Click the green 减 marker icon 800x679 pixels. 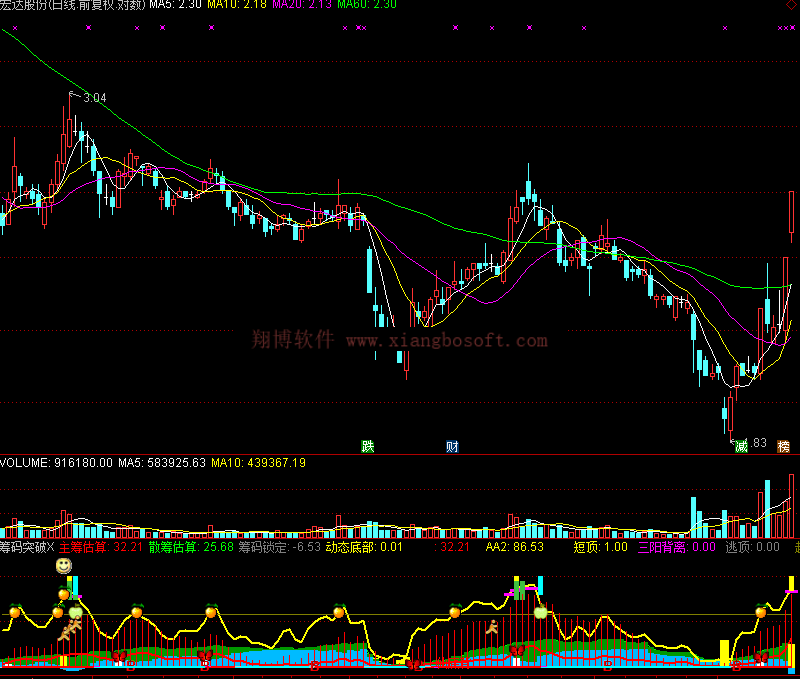[741, 446]
